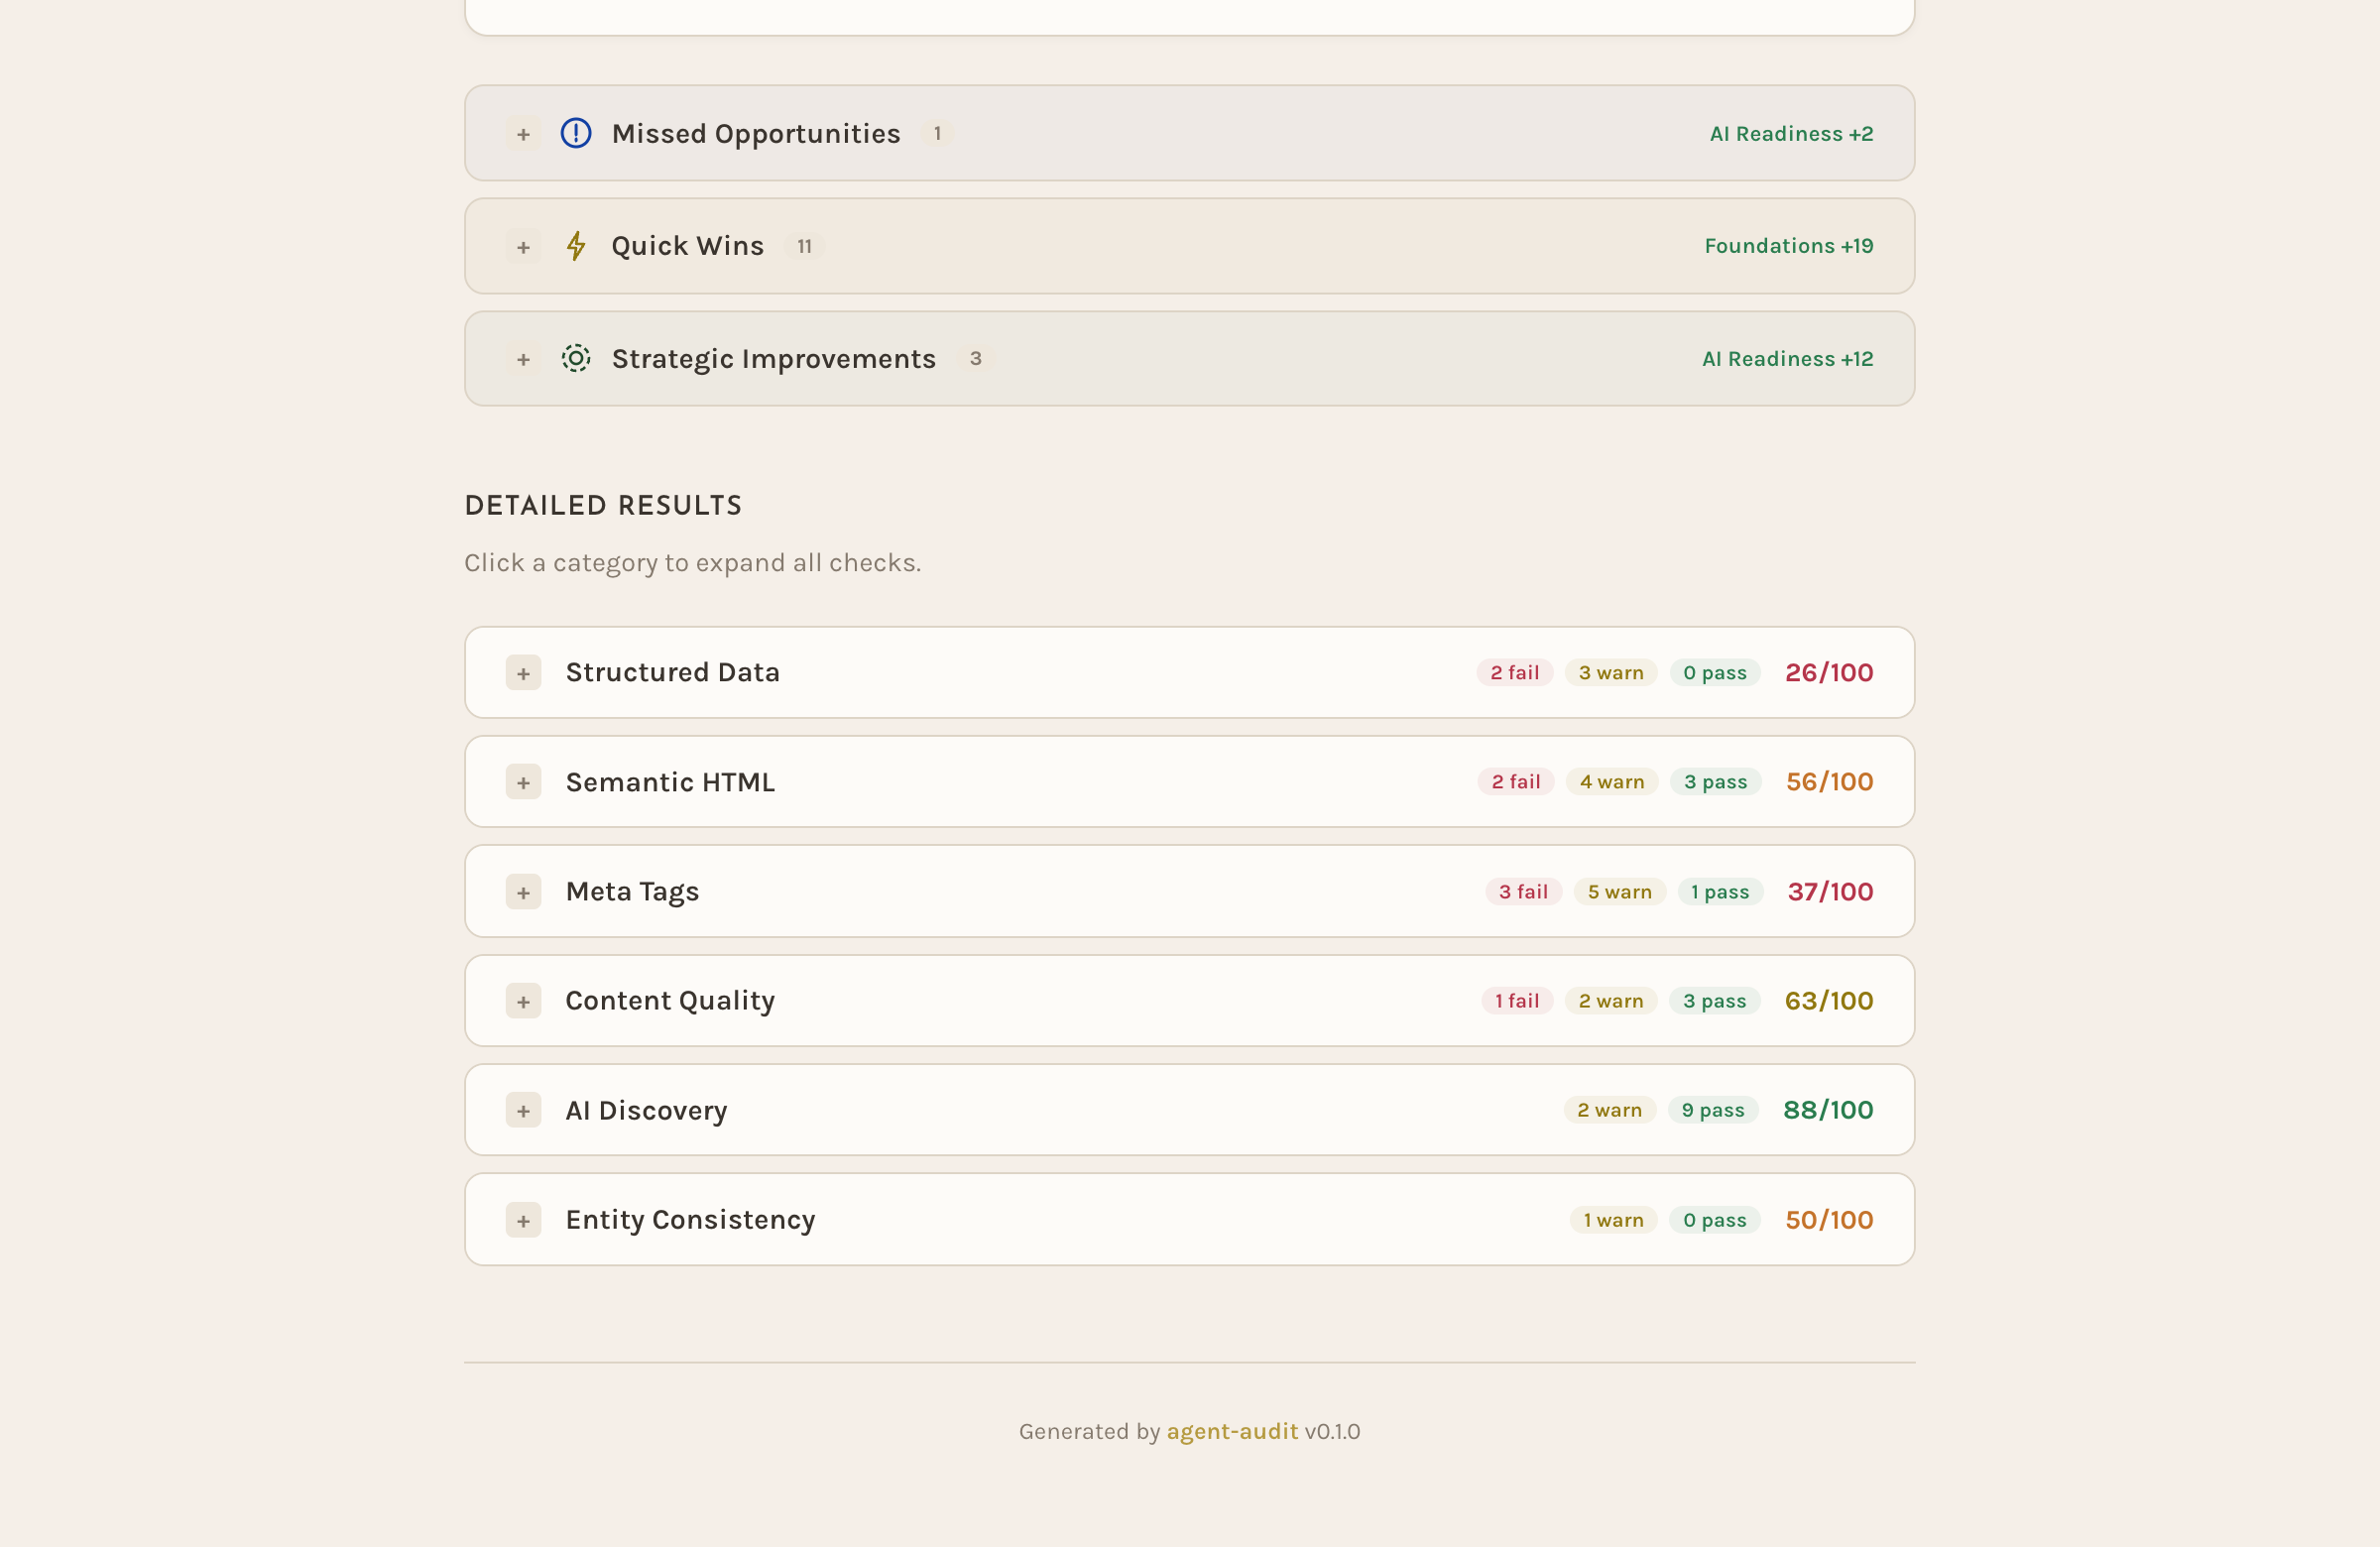Screen dimensions: 2380x1547
Task: Click the lightning bolt icon in Quick Wins
Action: (x=576, y=245)
